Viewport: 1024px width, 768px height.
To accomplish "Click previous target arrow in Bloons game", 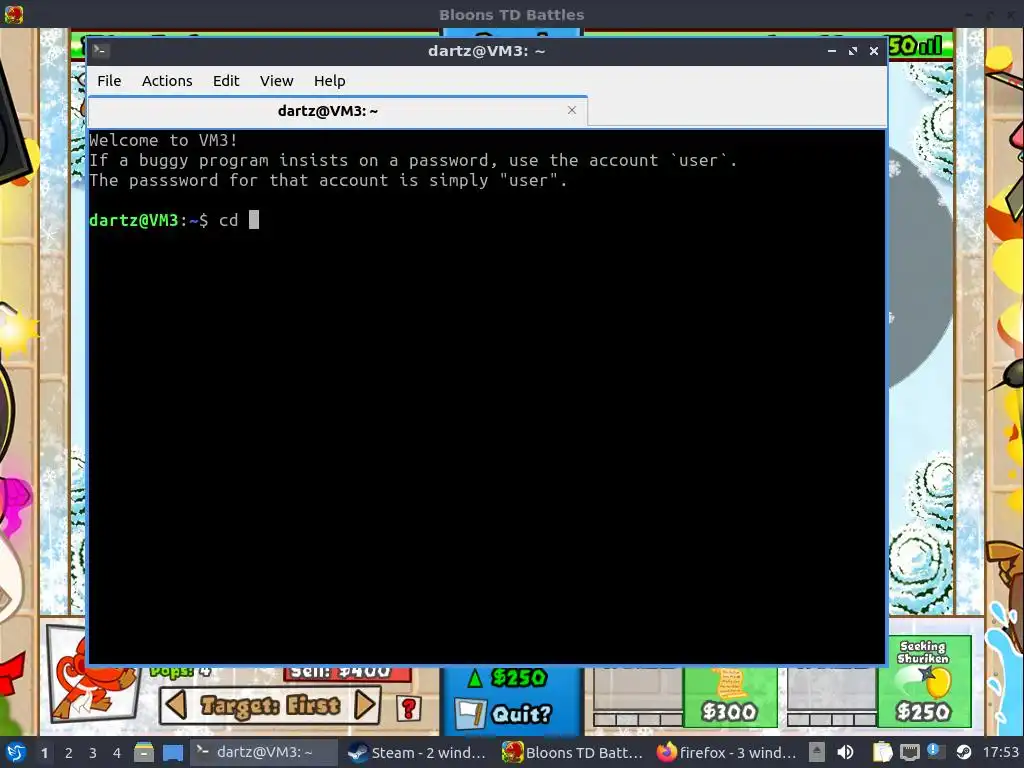I will tap(175, 706).
